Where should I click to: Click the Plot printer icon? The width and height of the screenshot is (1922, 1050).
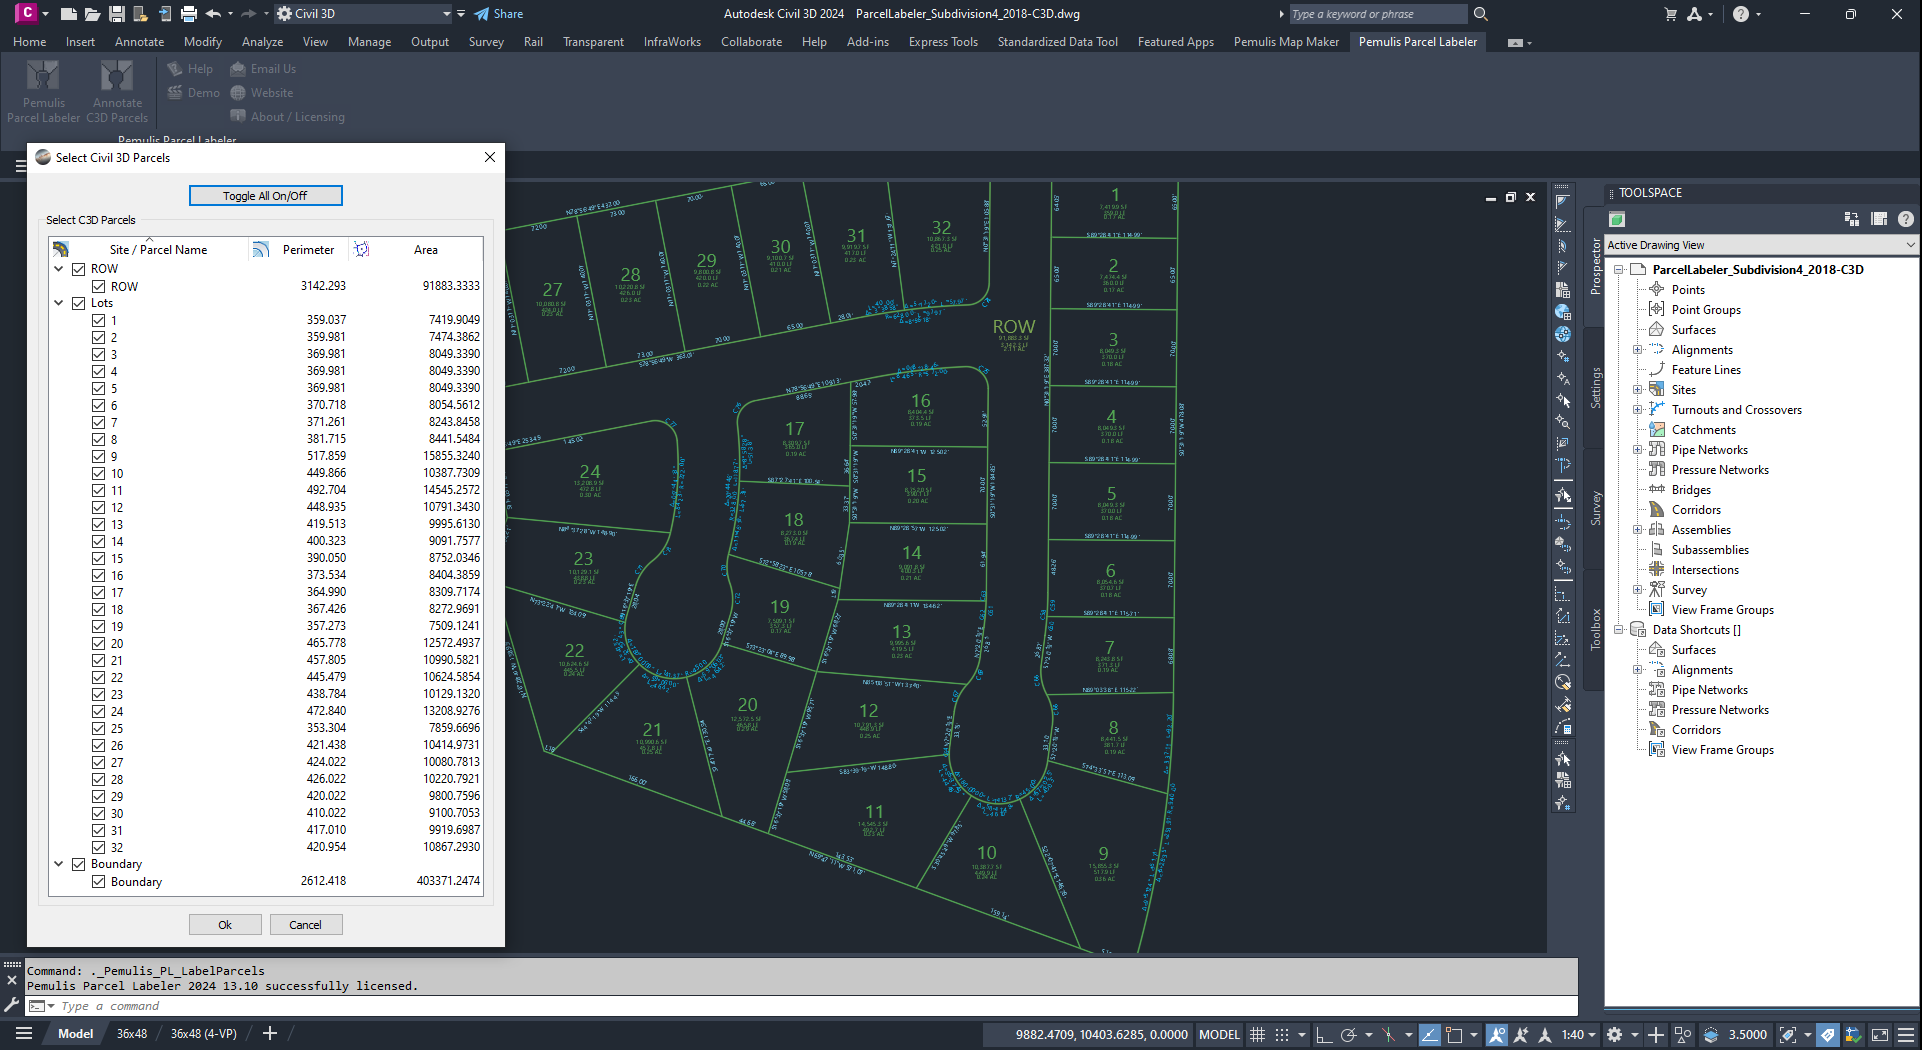[x=188, y=14]
